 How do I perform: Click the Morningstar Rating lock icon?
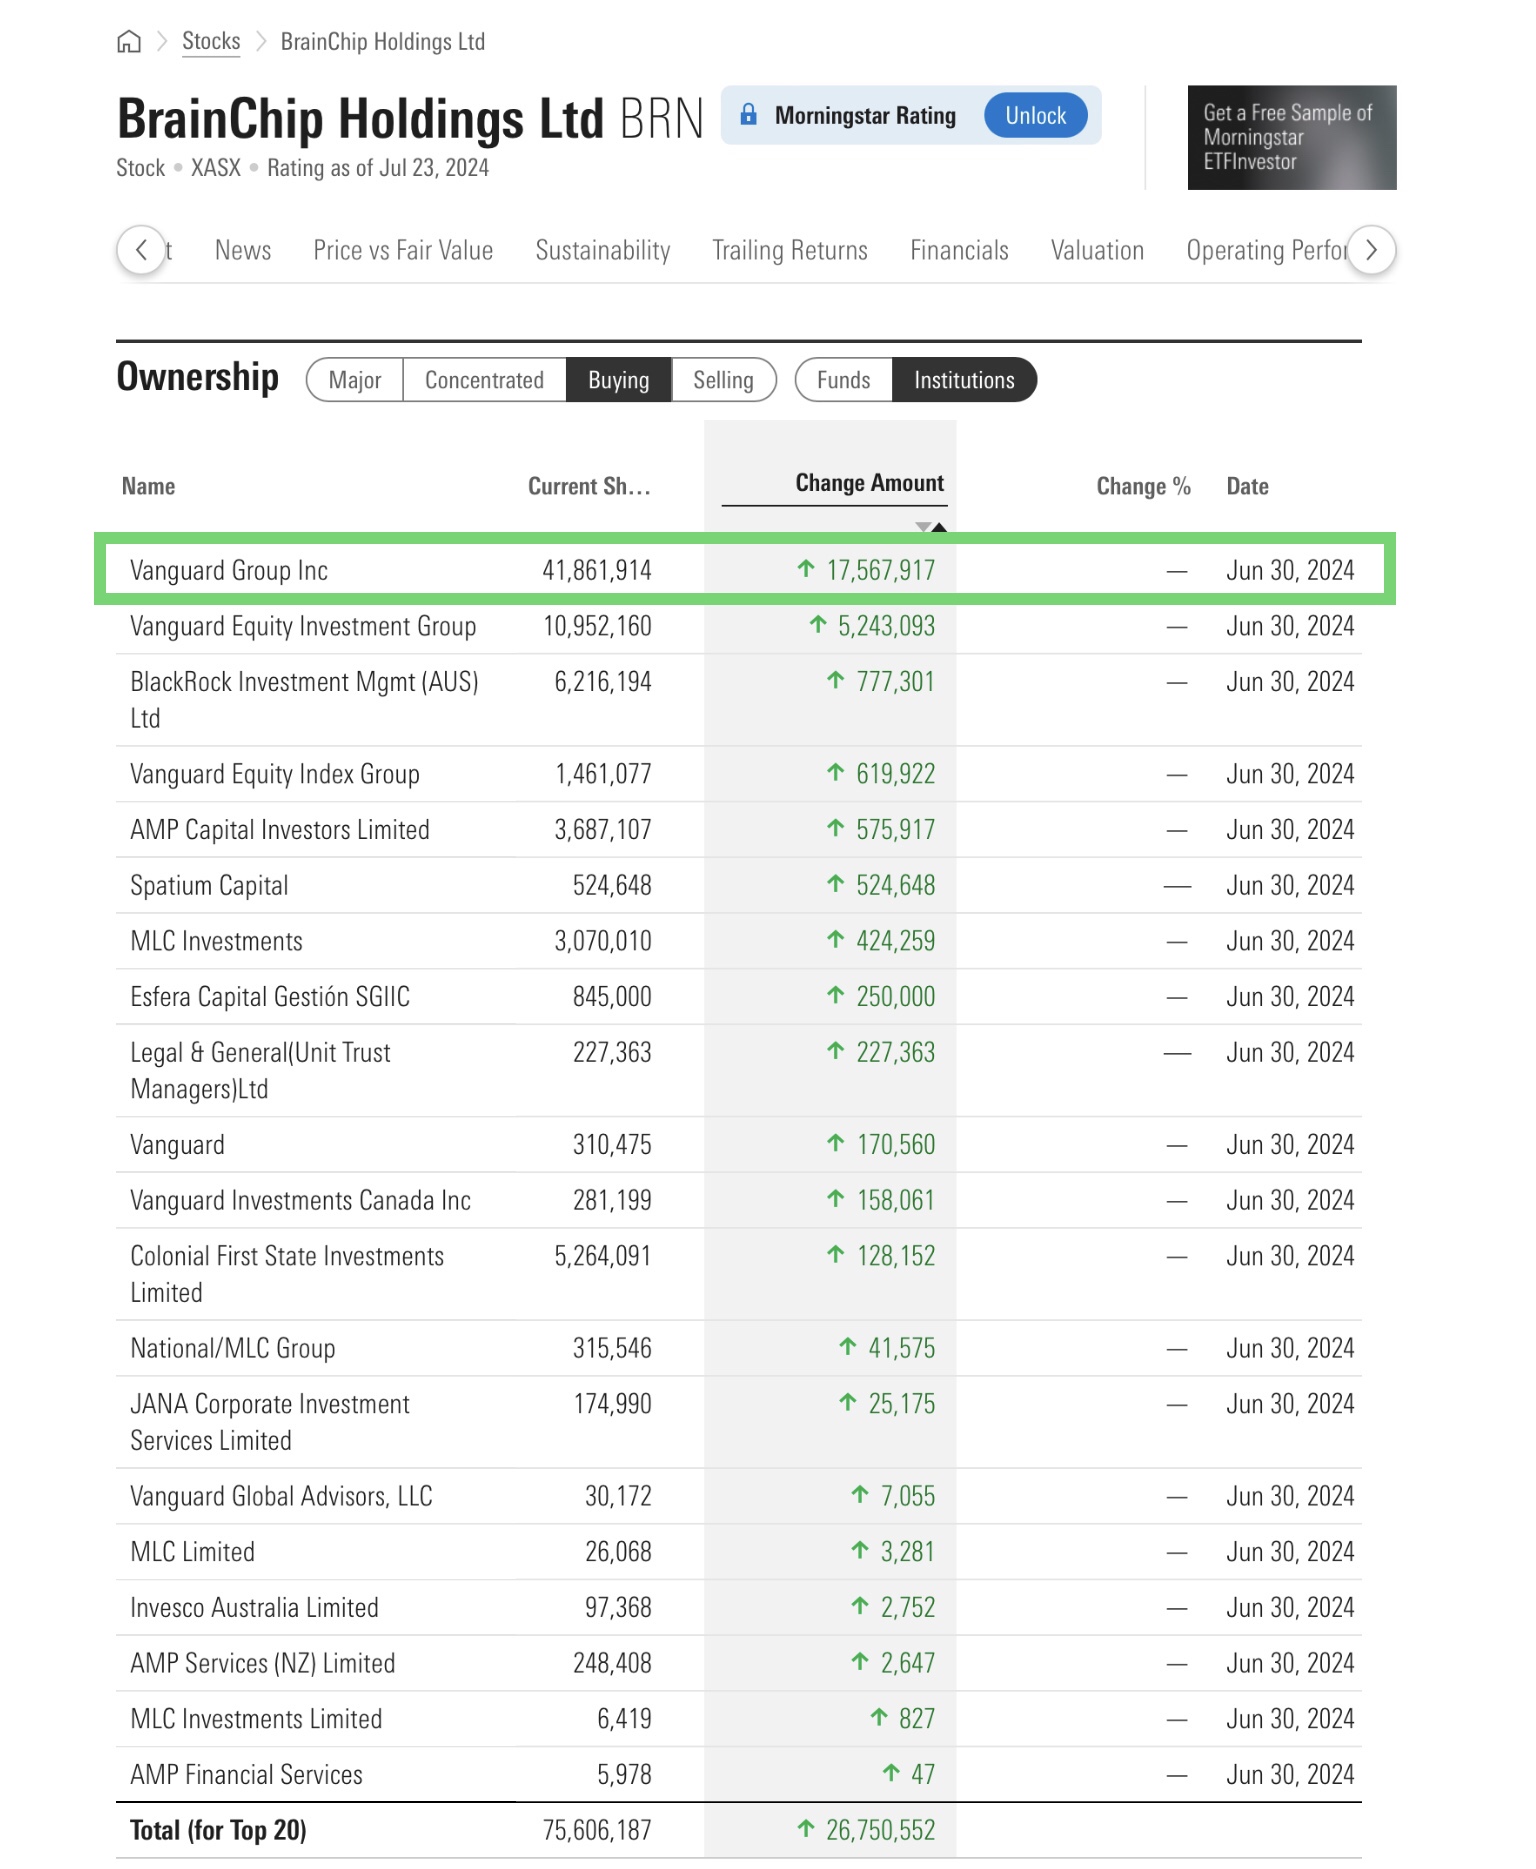[748, 115]
